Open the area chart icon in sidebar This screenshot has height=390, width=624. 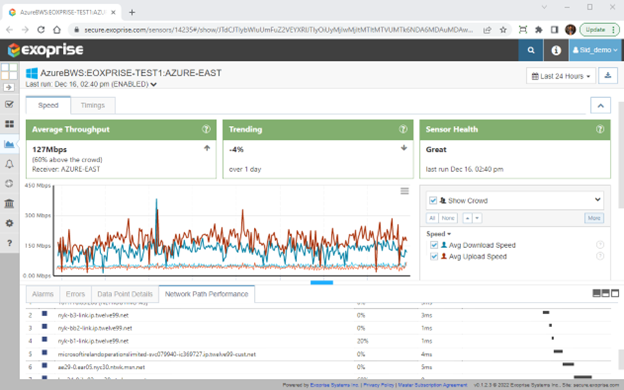[9, 144]
